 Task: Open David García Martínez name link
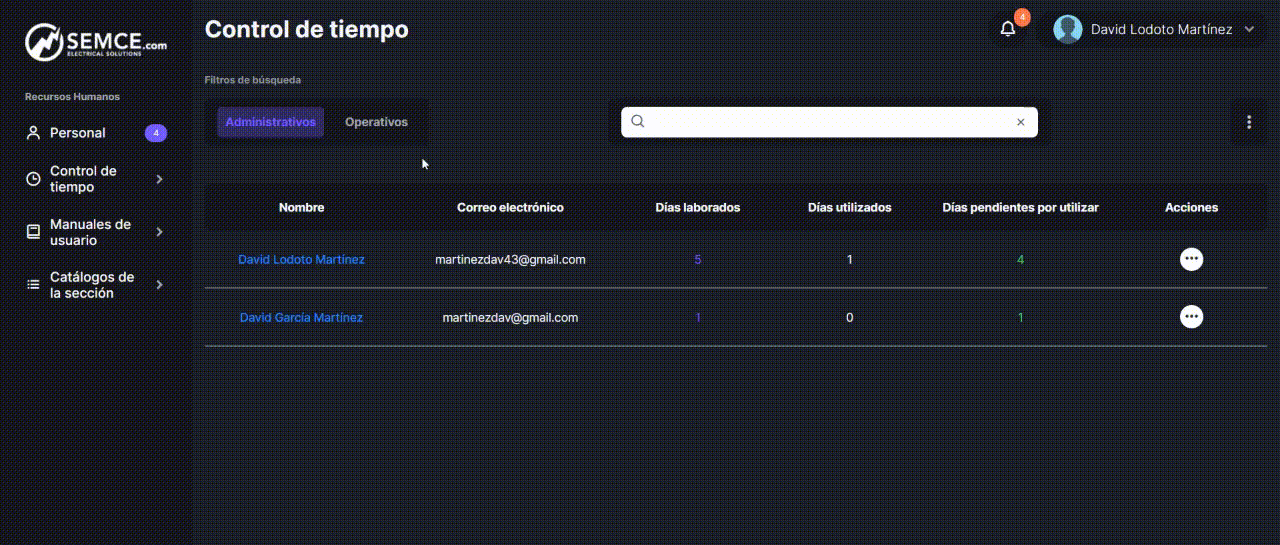(301, 317)
